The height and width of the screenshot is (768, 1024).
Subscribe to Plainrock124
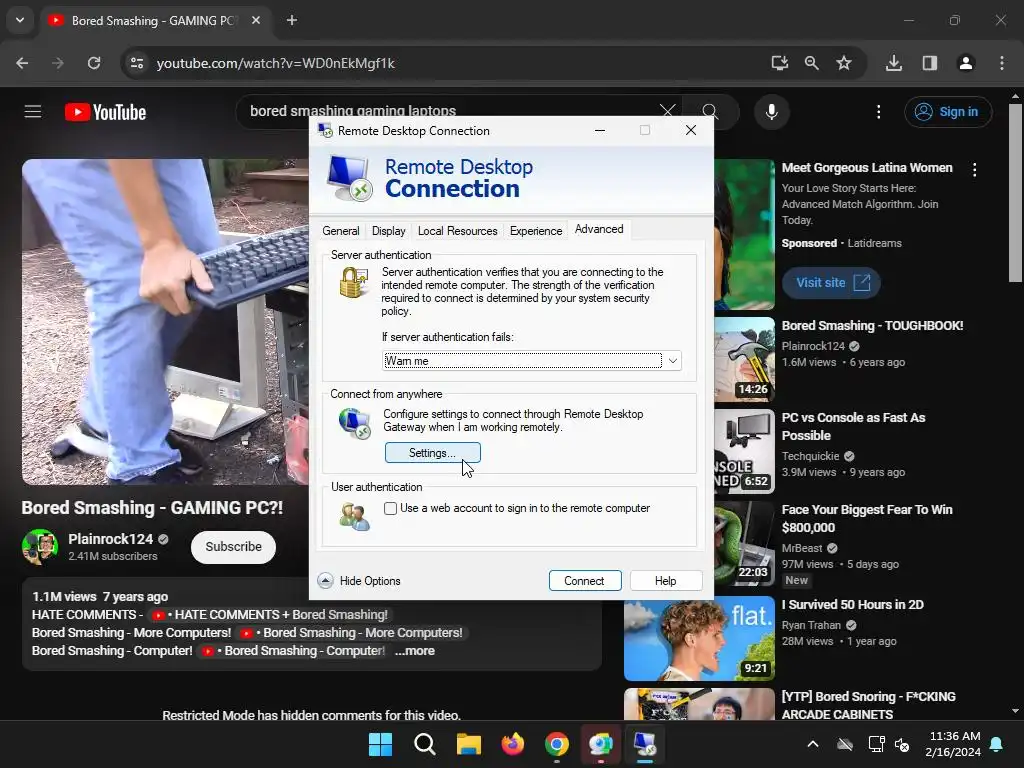click(x=233, y=547)
